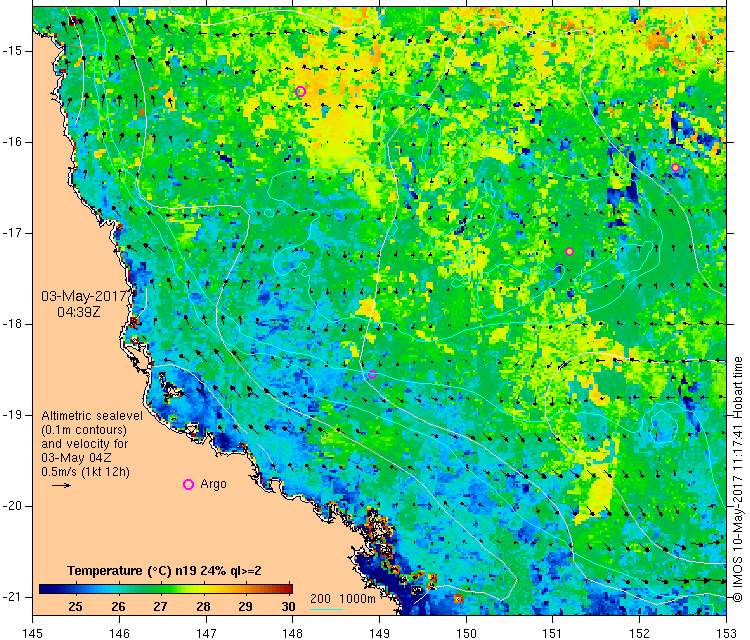750x640 pixels.
Task: Click the Argo float marker near 148.9E, 18.6S
Action: tap(372, 374)
